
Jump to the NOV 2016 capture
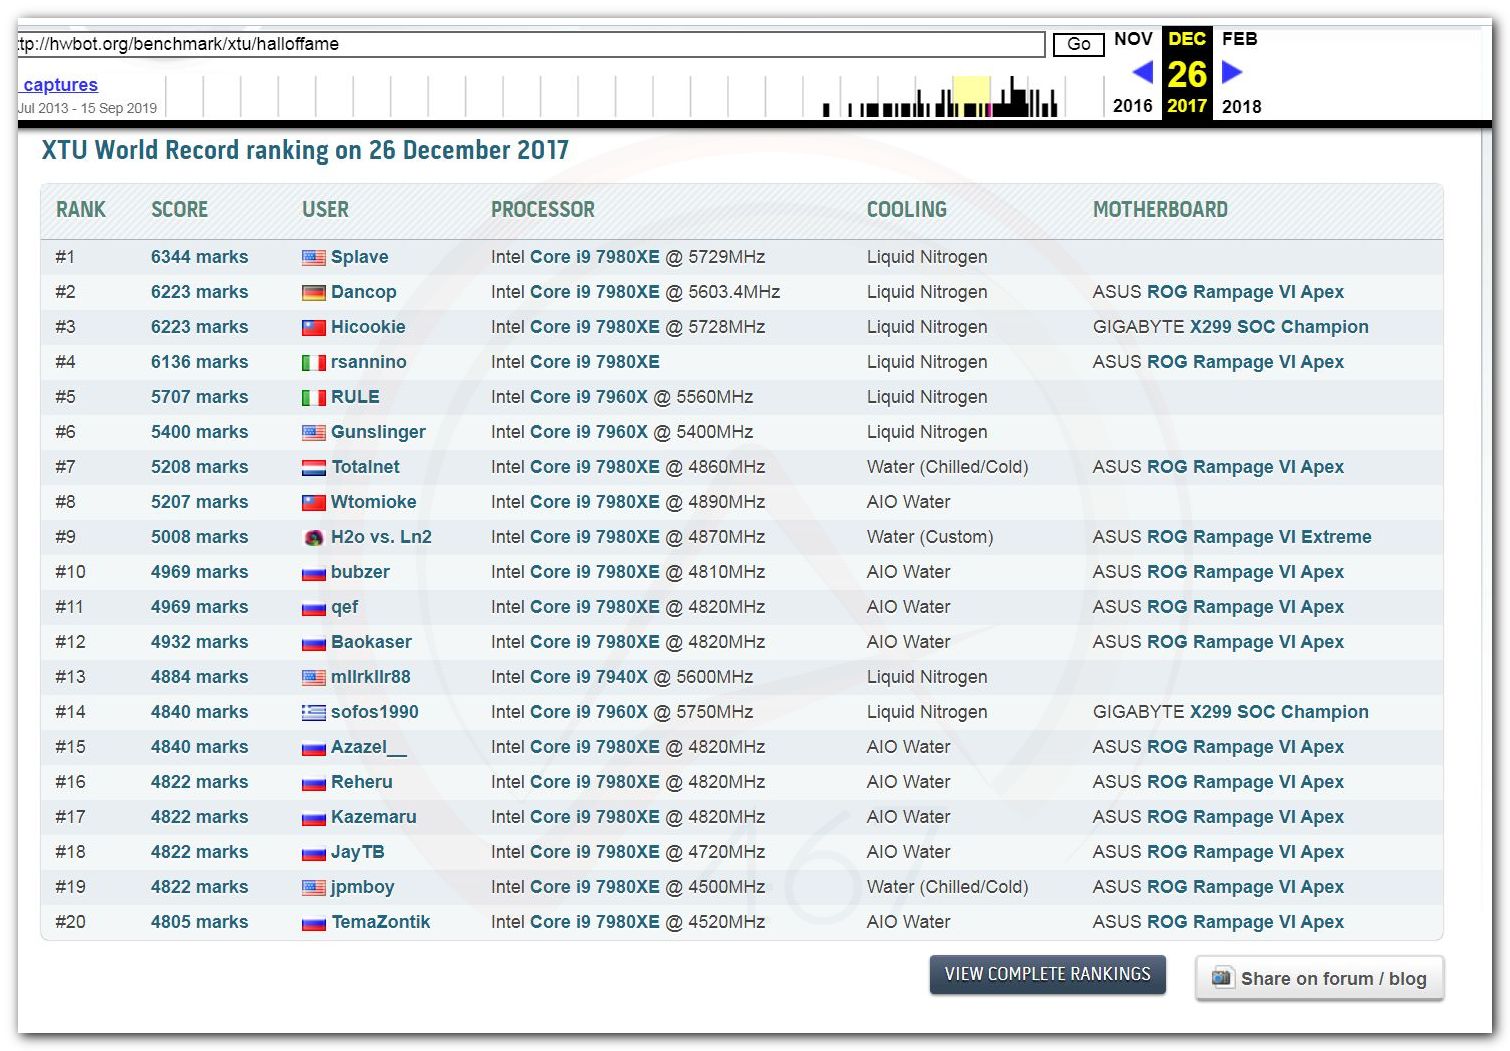click(1133, 39)
